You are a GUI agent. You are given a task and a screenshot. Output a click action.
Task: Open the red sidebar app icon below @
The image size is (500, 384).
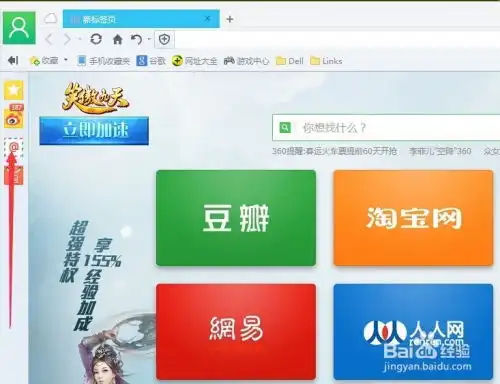14,175
